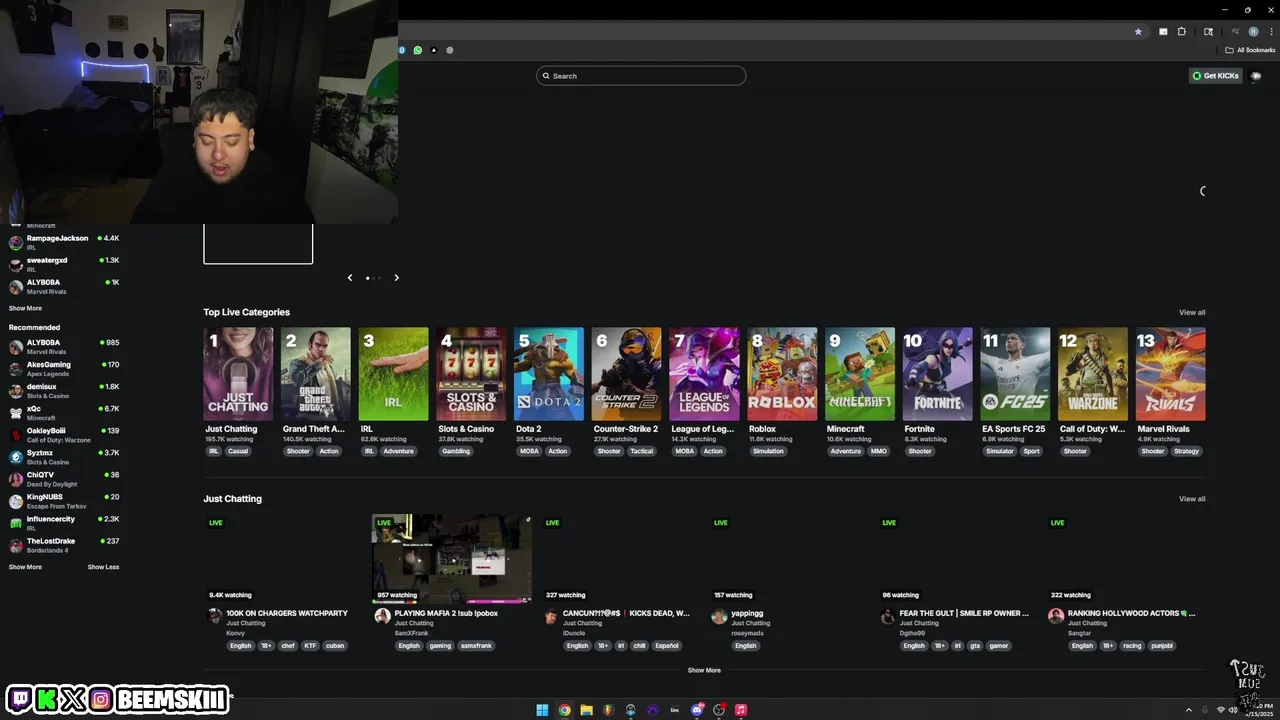Viewport: 1280px width, 720px height.
Task: Click Sangtar channel avatar
Action: pos(1056,616)
